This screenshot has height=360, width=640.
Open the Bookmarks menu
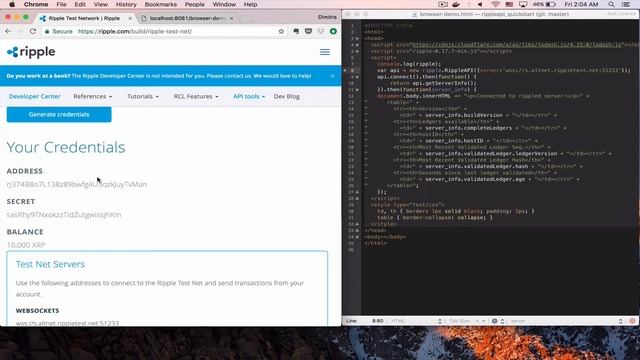pos(160,4)
